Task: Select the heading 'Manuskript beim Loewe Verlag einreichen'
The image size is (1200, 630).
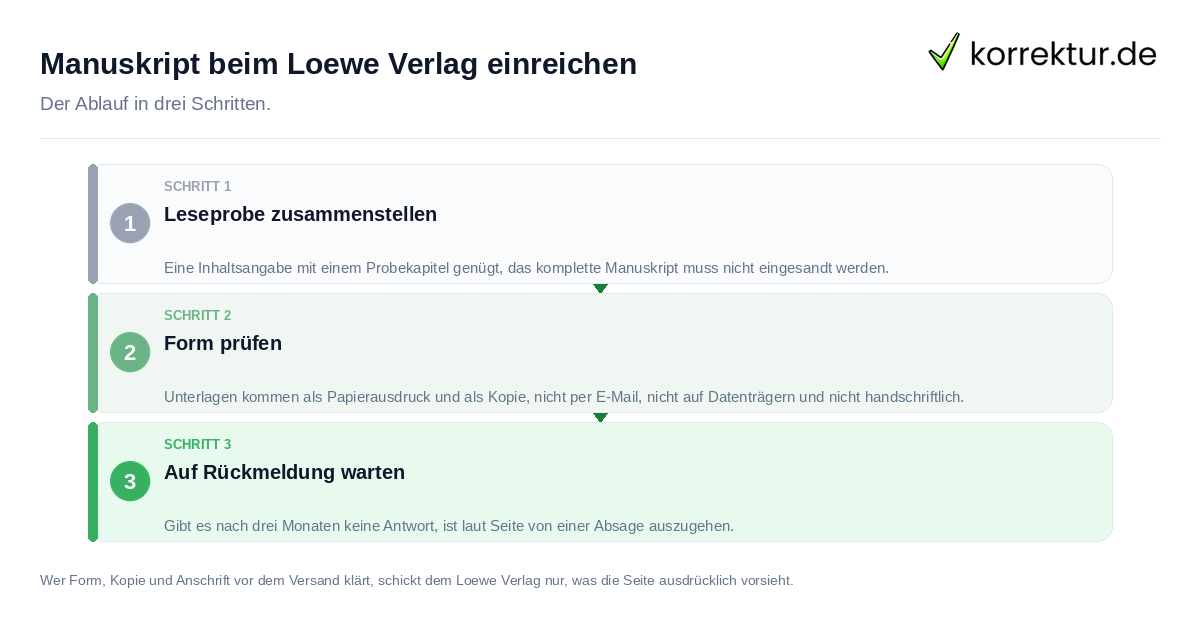Action: coord(338,64)
